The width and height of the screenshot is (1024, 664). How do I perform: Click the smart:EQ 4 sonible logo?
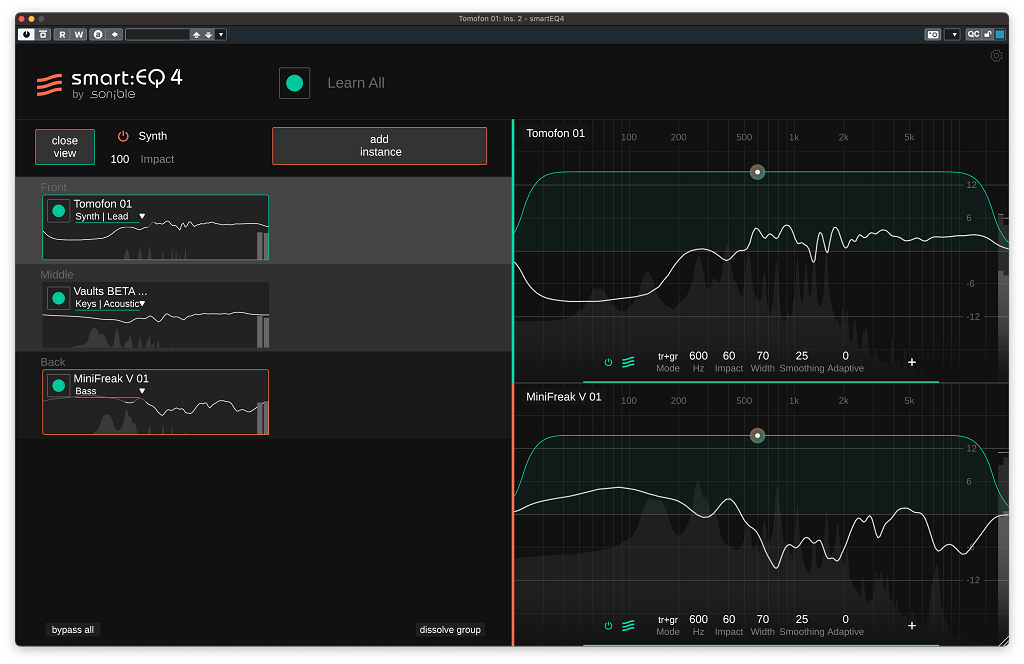coord(109,84)
